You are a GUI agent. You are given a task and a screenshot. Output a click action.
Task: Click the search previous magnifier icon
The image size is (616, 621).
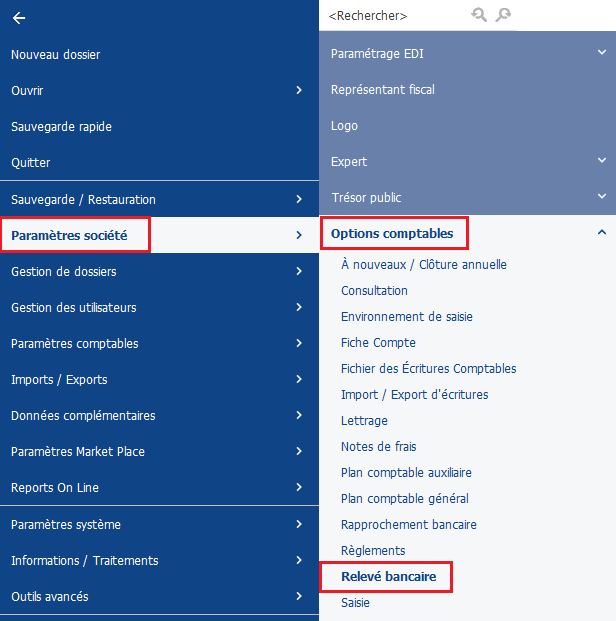click(x=479, y=15)
